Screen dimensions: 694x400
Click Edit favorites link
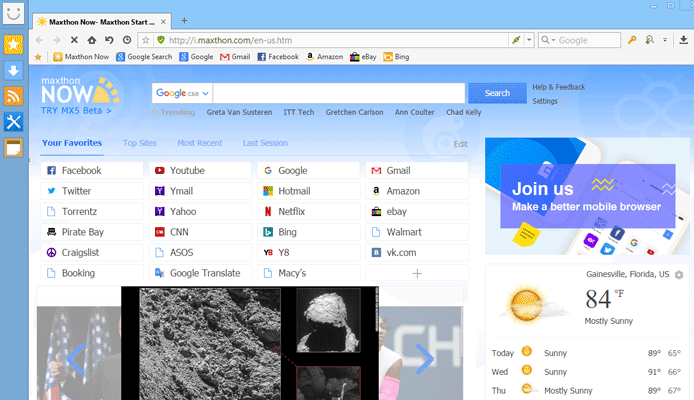click(x=460, y=144)
